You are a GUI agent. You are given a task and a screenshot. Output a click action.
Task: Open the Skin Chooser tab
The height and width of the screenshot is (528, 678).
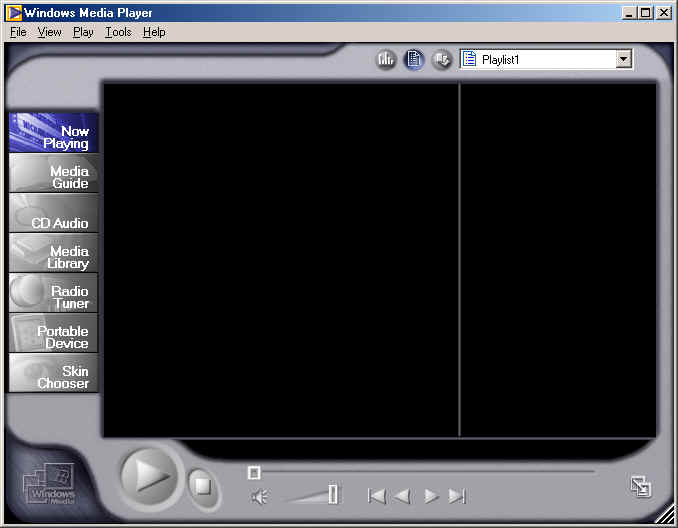[x=54, y=373]
